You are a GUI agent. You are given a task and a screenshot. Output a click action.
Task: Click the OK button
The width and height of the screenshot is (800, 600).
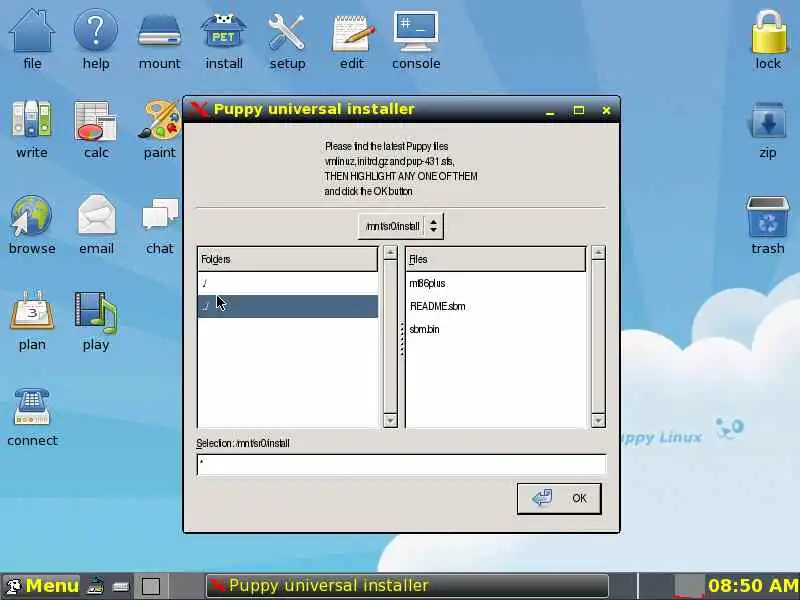559,498
